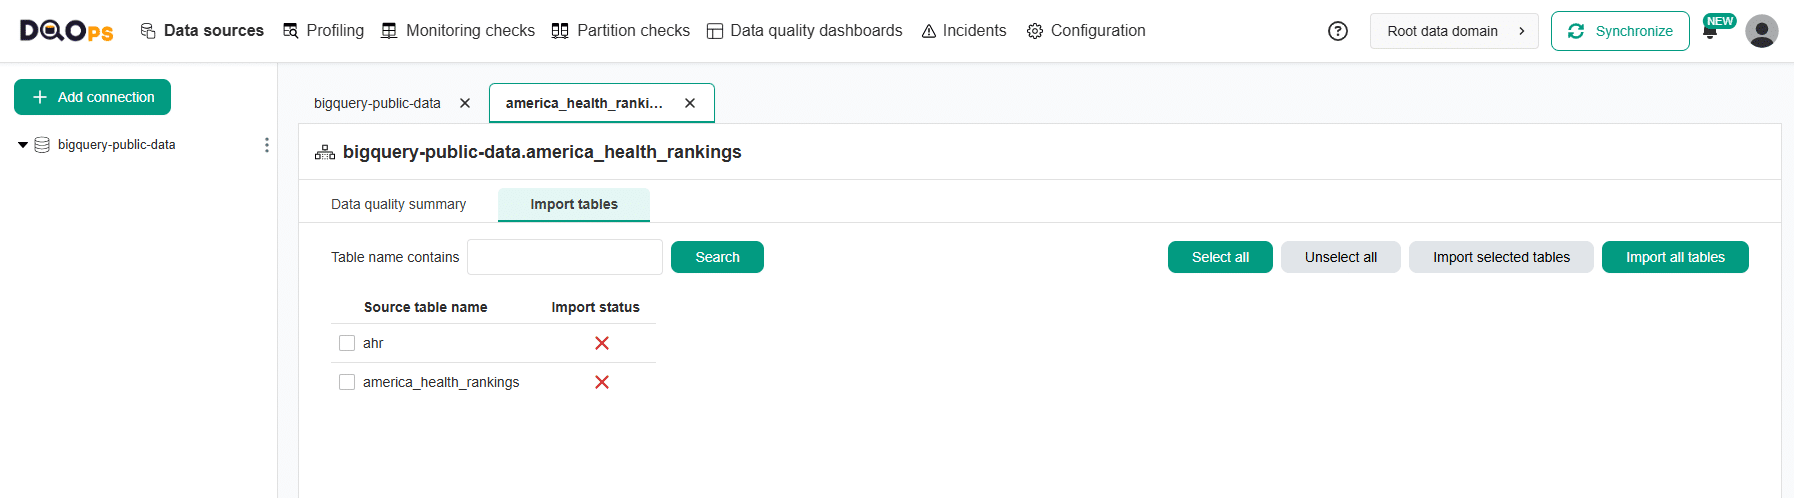Go to Partition checks
The width and height of the screenshot is (1794, 498).
pyautogui.click(x=621, y=31)
